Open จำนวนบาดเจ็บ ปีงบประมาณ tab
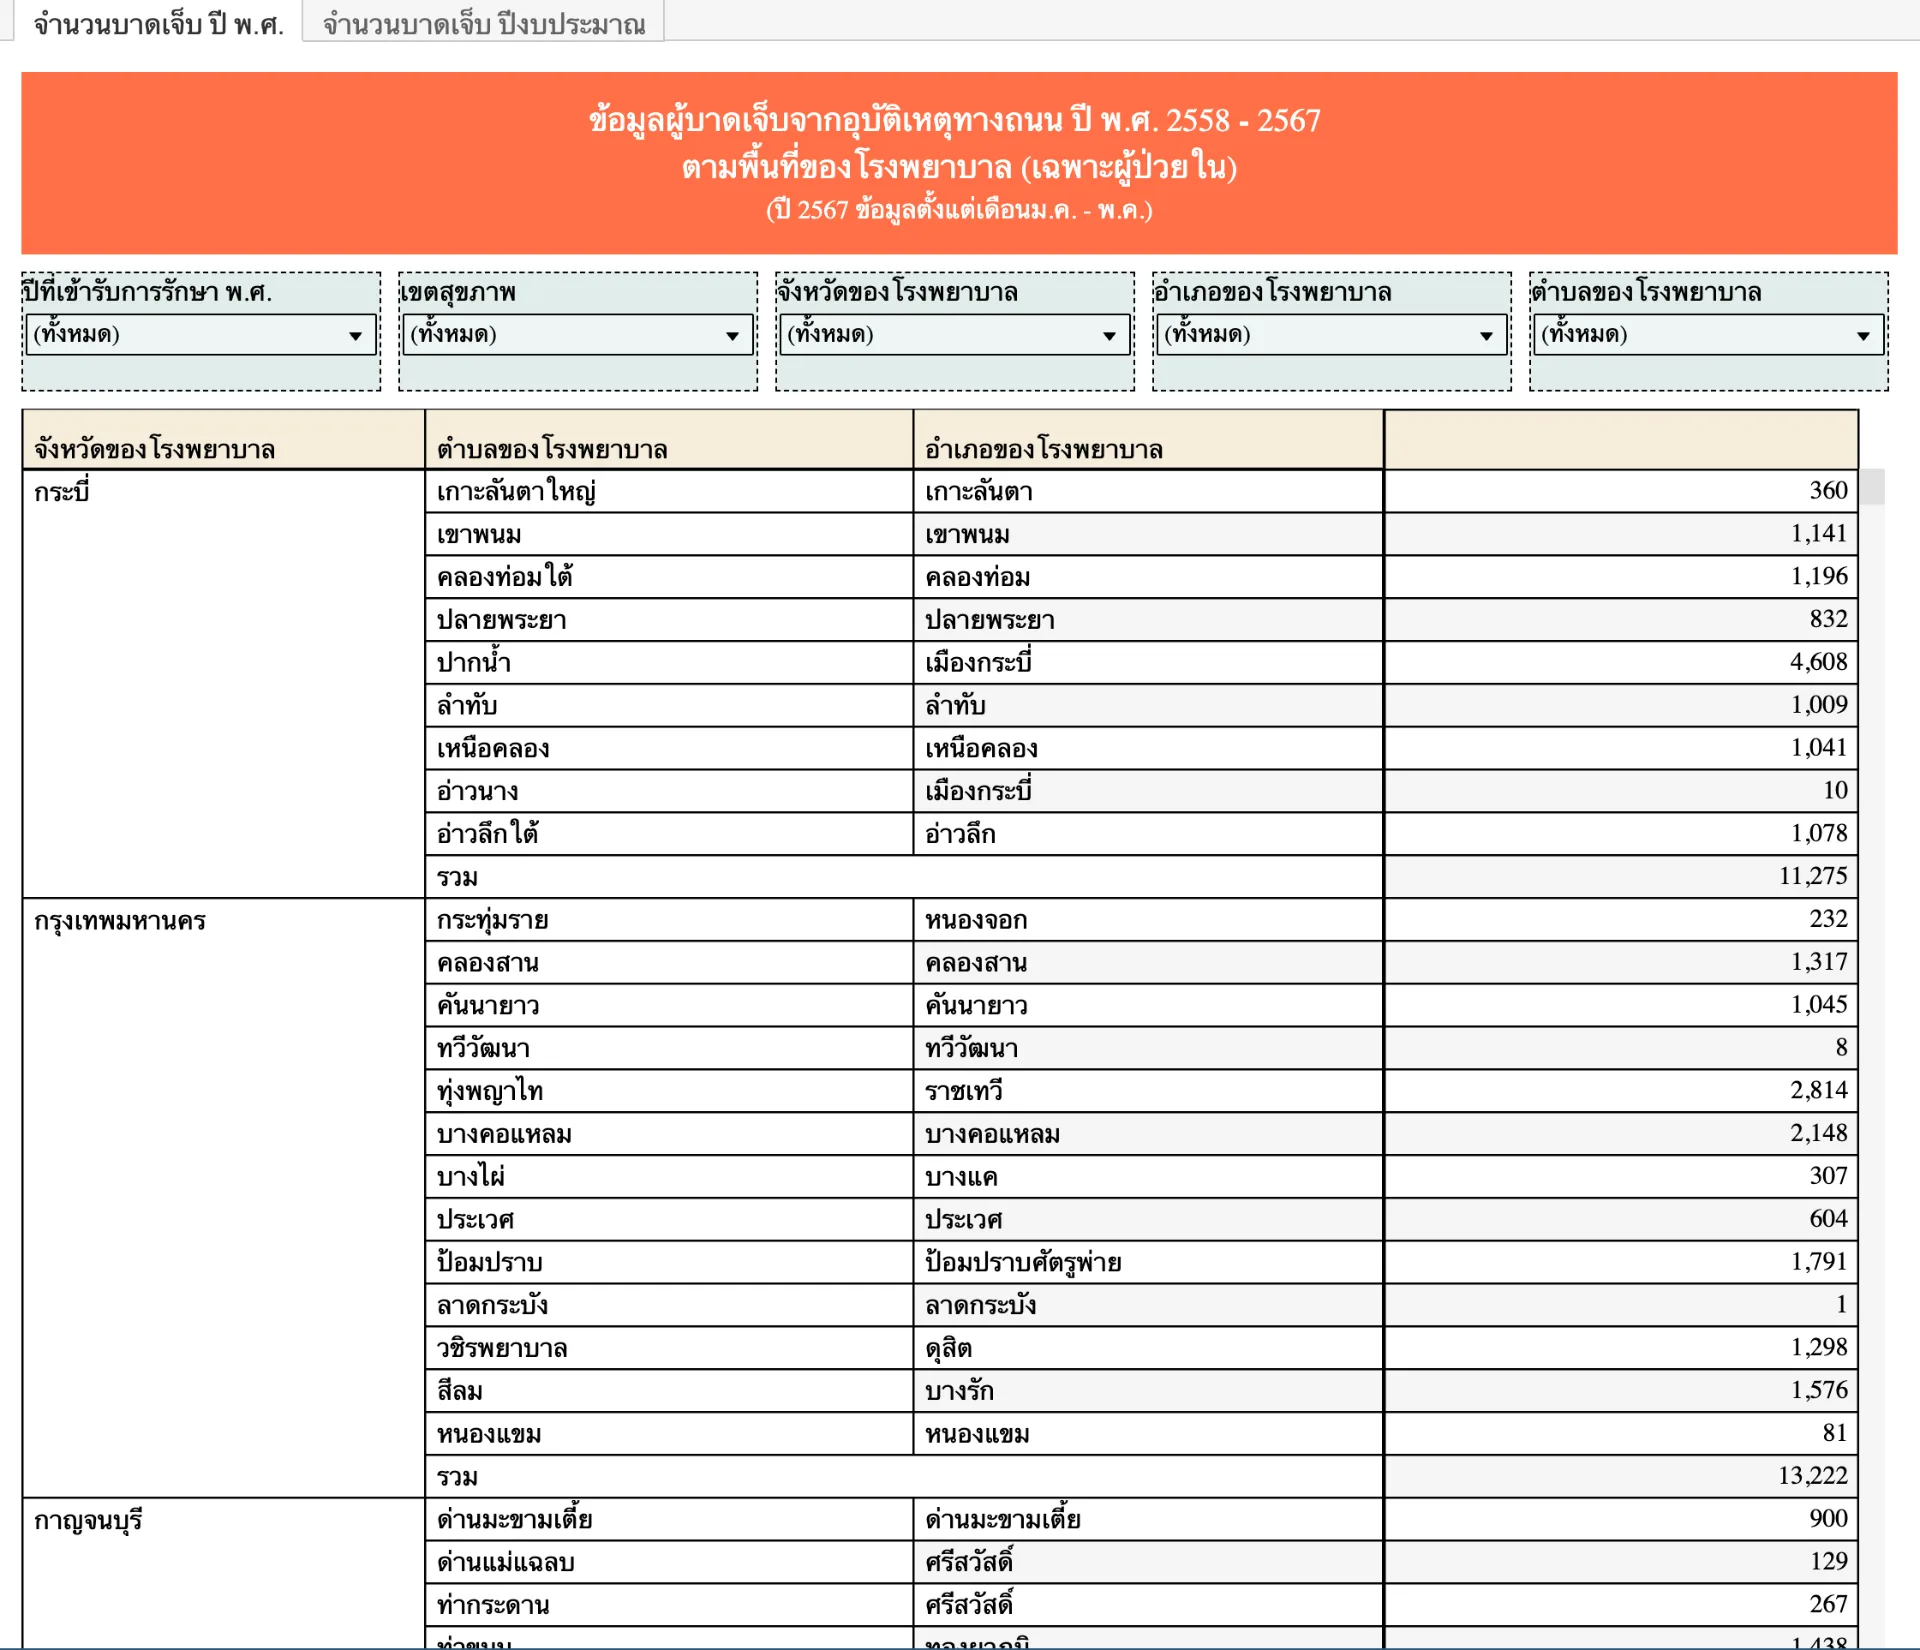Screen dimensions: 1920x1650 pos(484,22)
